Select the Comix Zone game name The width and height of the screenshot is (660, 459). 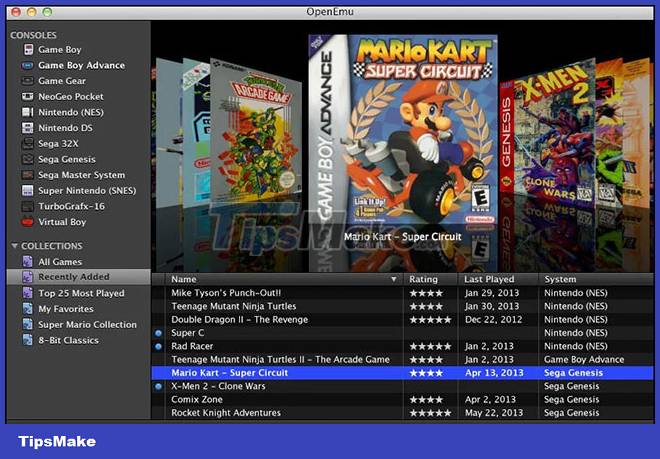coord(197,400)
